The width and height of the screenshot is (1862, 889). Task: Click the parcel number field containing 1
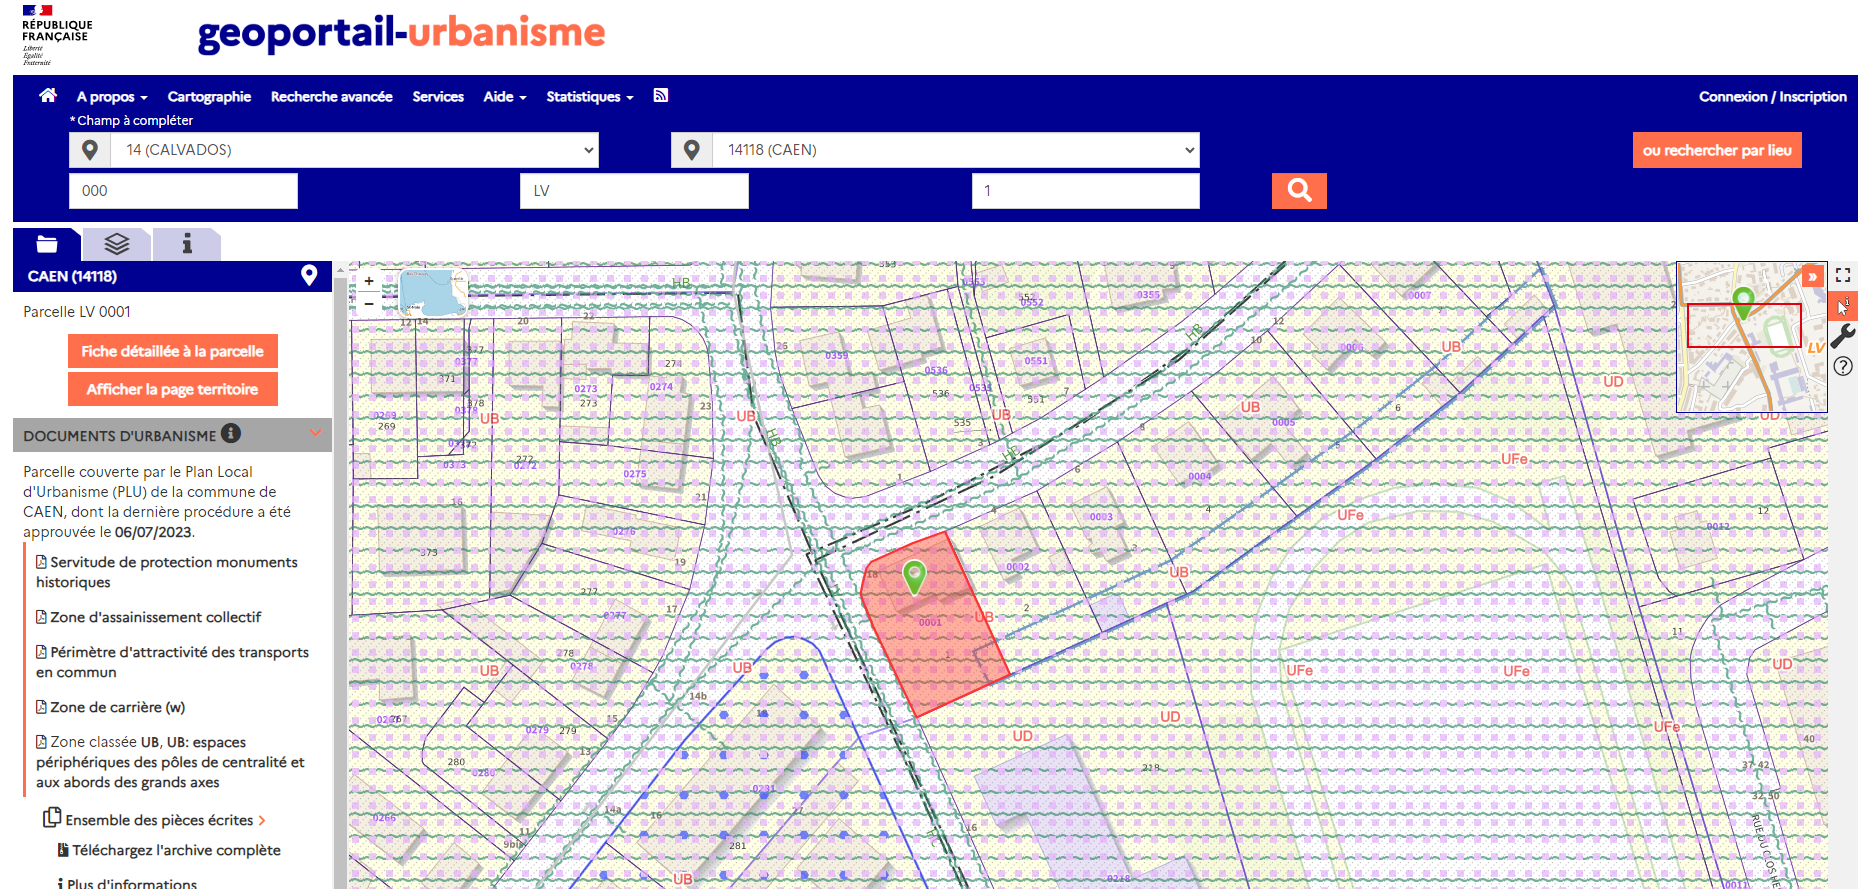(x=1086, y=191)
